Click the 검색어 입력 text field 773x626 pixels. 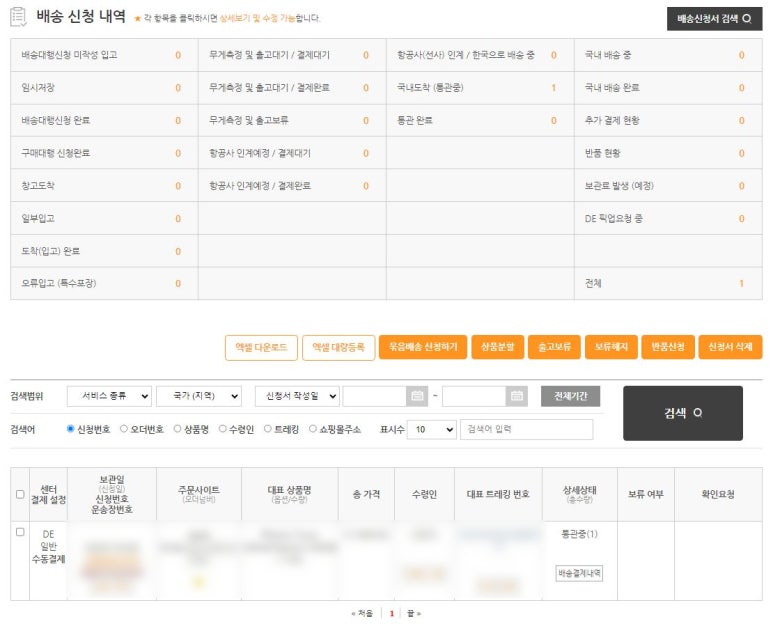526,429
